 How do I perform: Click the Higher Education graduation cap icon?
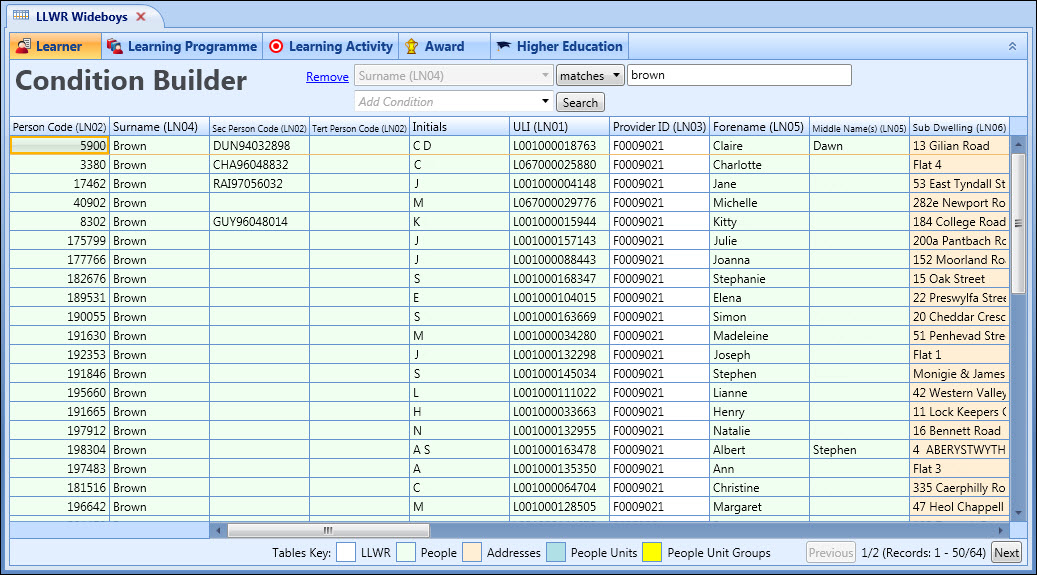pos(503,46)
